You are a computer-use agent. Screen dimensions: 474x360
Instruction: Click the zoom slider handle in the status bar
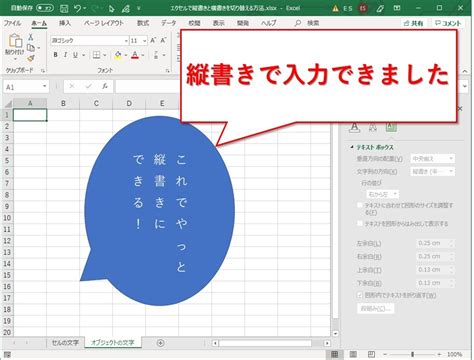pos(412,354)
